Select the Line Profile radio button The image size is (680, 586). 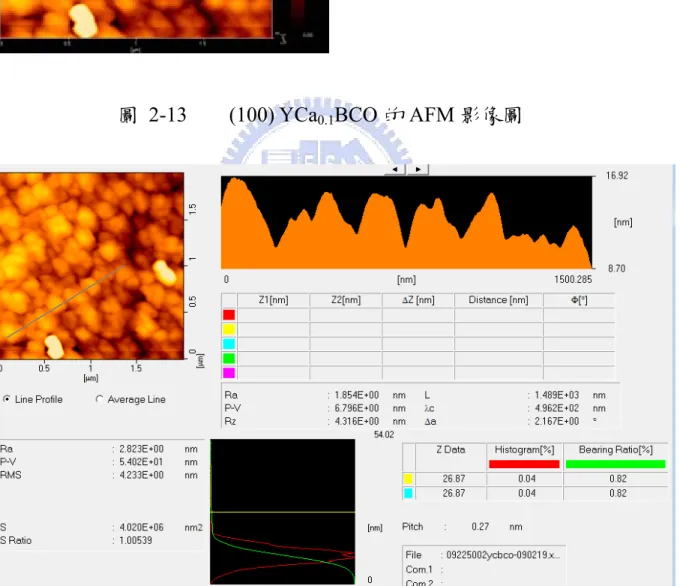[x=7, y=399]
